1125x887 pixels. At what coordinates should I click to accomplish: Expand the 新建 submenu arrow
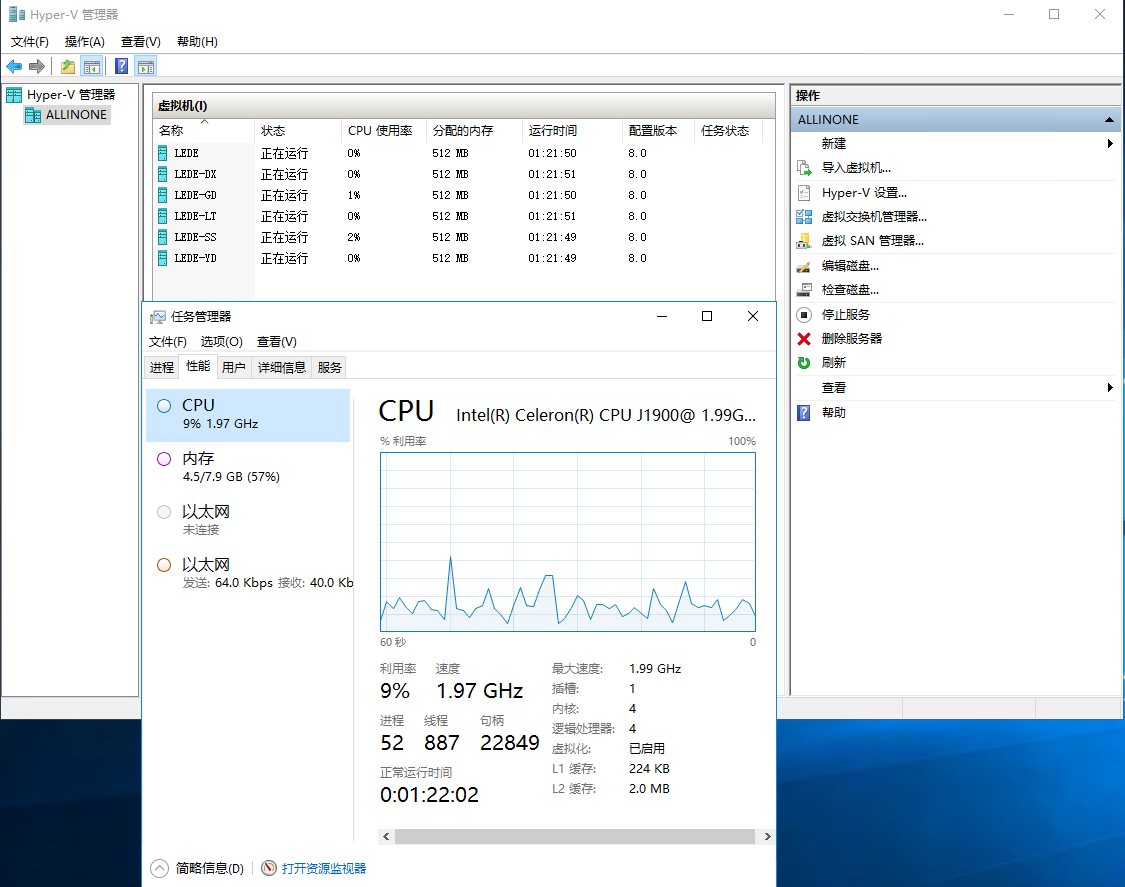(x=1110, y=144)
